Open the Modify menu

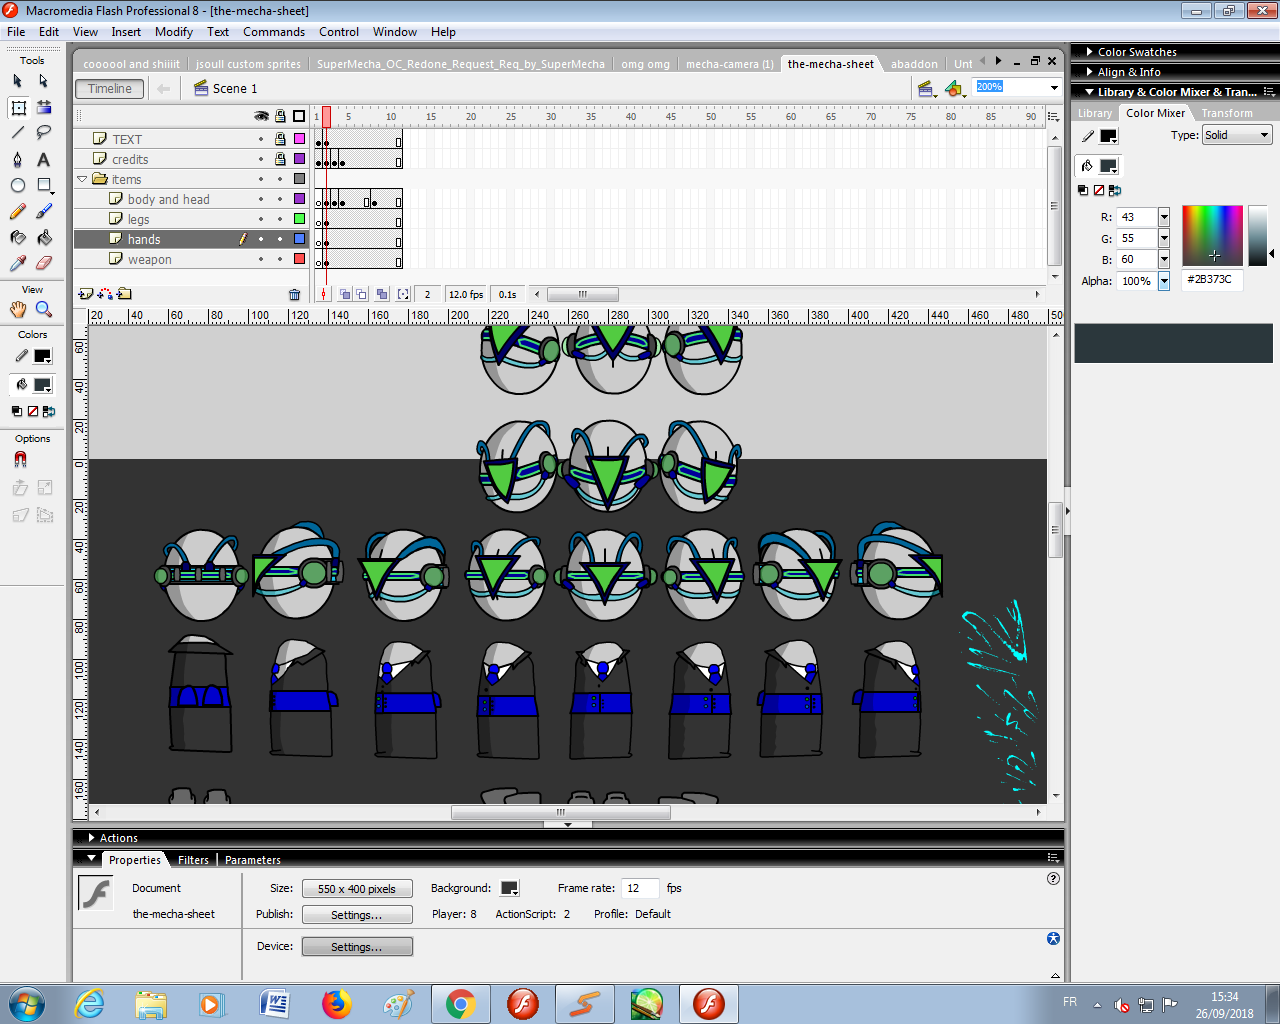click(174, 32)
